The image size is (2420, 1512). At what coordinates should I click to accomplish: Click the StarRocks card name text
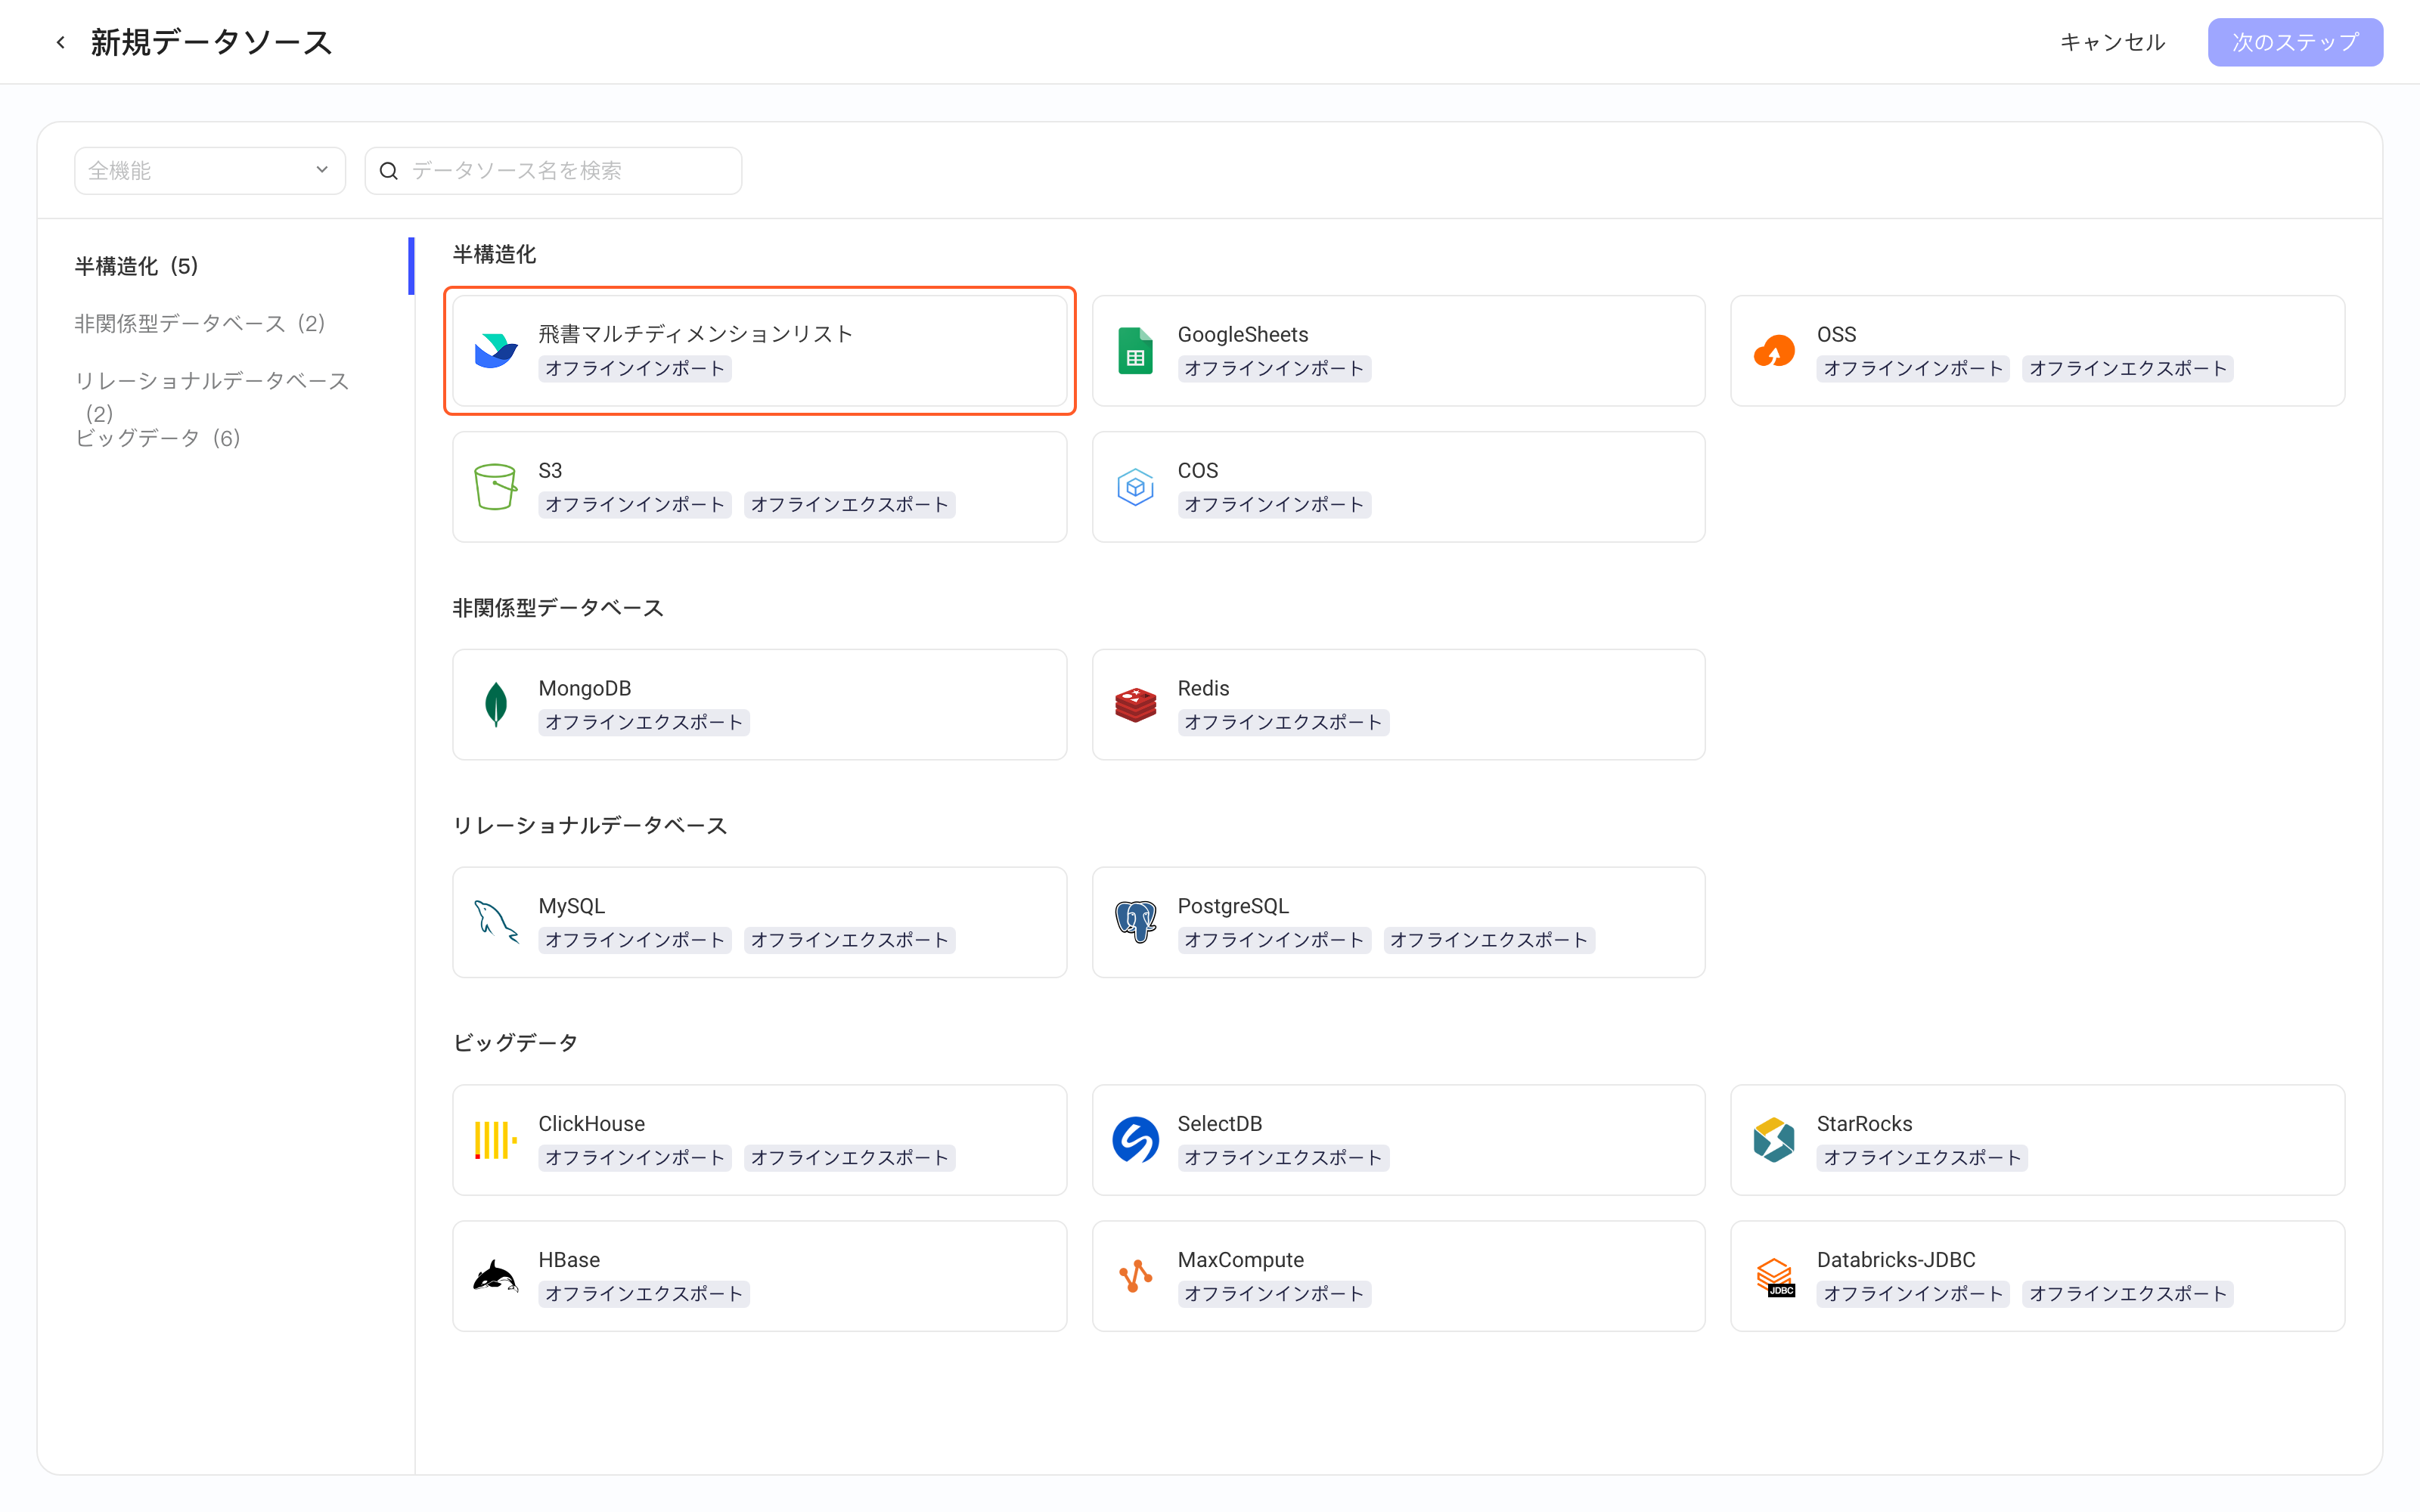[x=1864, y=1123]
